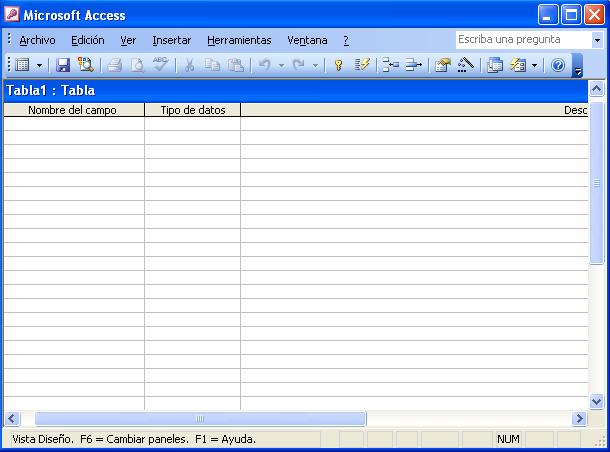Click the Redo arrow icon
Viewport: 610px width, 452px height.
pyautogui.click(x=298, y=65)
